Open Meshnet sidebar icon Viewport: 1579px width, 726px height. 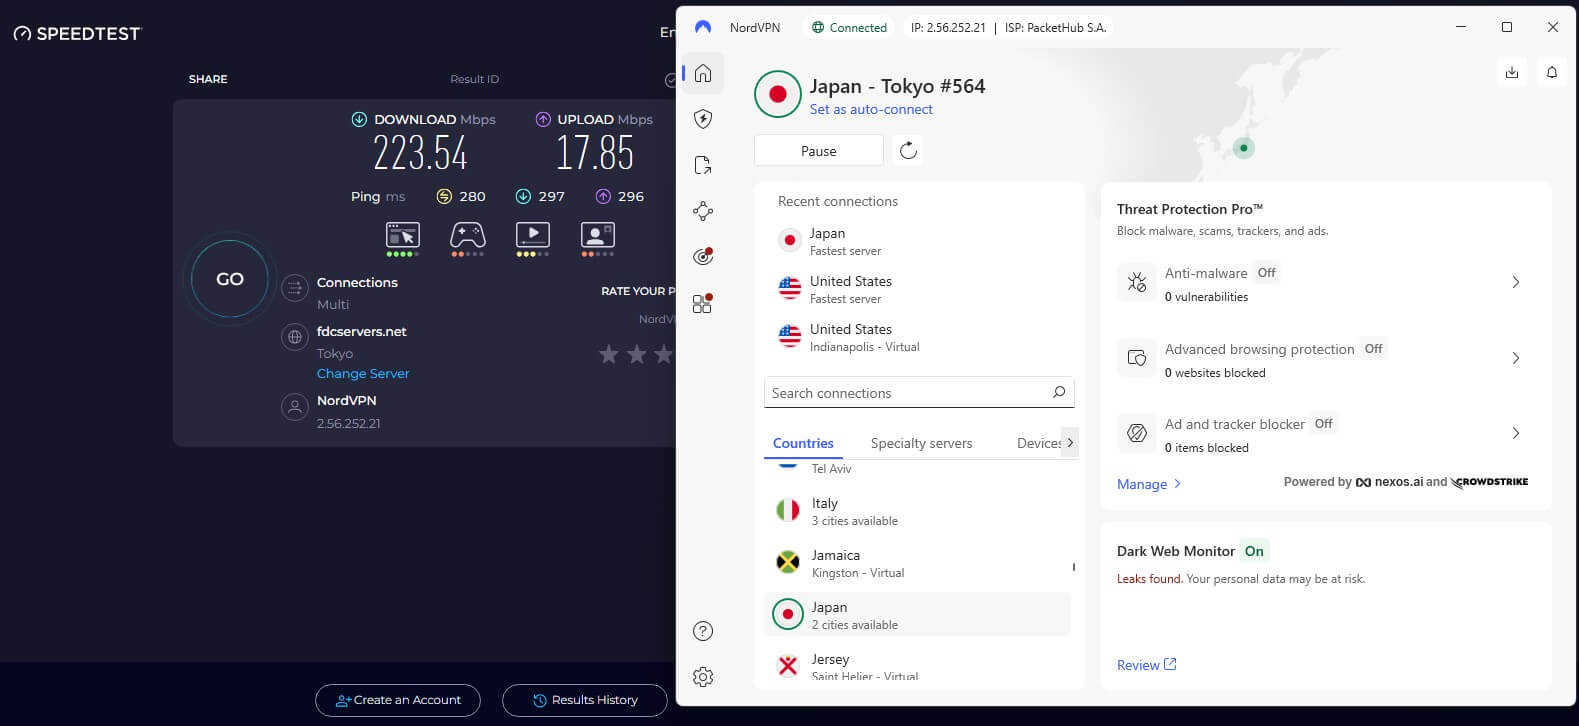click(x=703, y=211)
